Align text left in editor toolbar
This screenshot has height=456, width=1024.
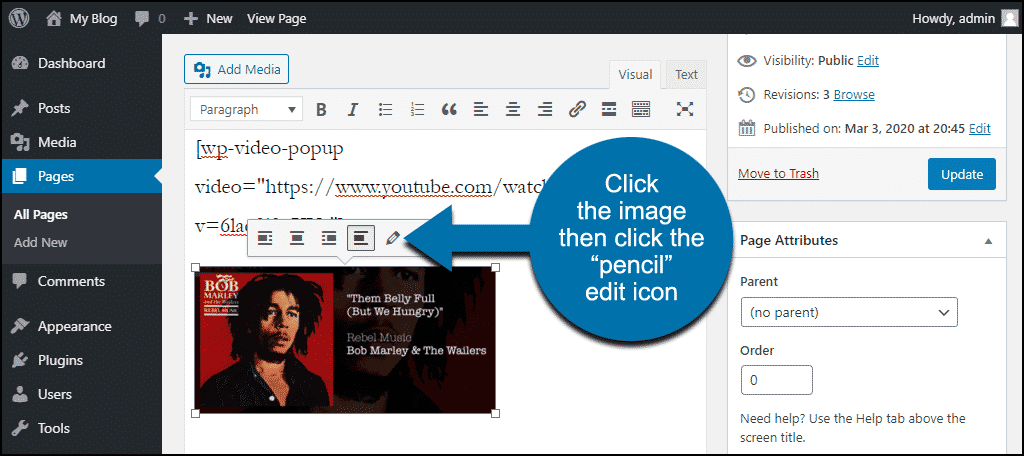click(481, 109)
